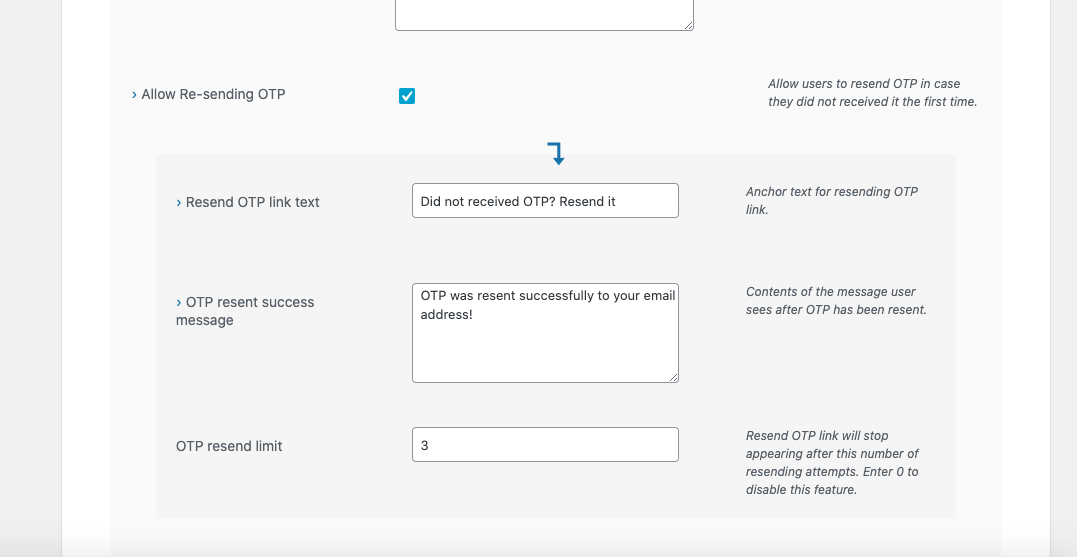Image resolution: width=1077 pixels, height=557 pixels.
Task: Focus the Resend OTP link text field
Action: 545,201
